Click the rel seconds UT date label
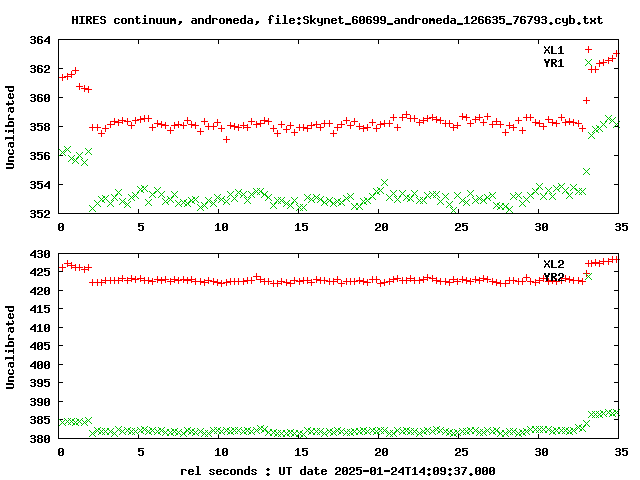 coord(338,471)
